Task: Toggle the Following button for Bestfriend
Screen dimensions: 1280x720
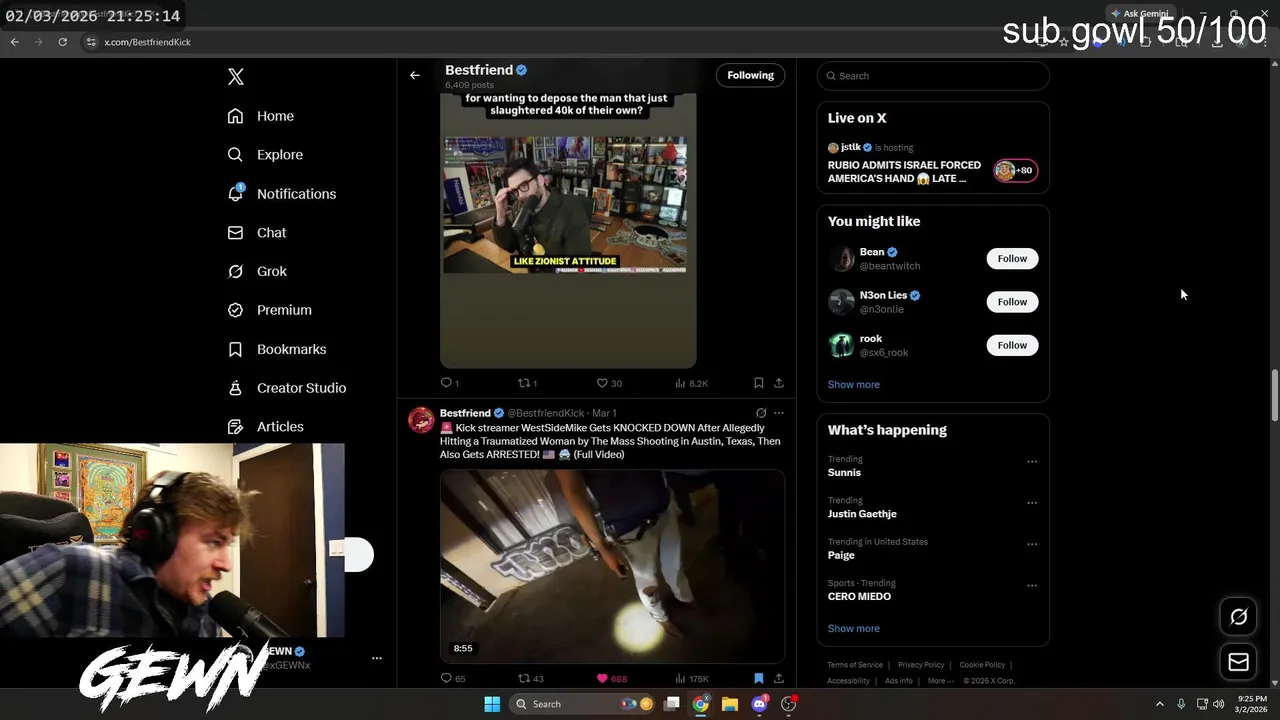Action: pos(750,75)
